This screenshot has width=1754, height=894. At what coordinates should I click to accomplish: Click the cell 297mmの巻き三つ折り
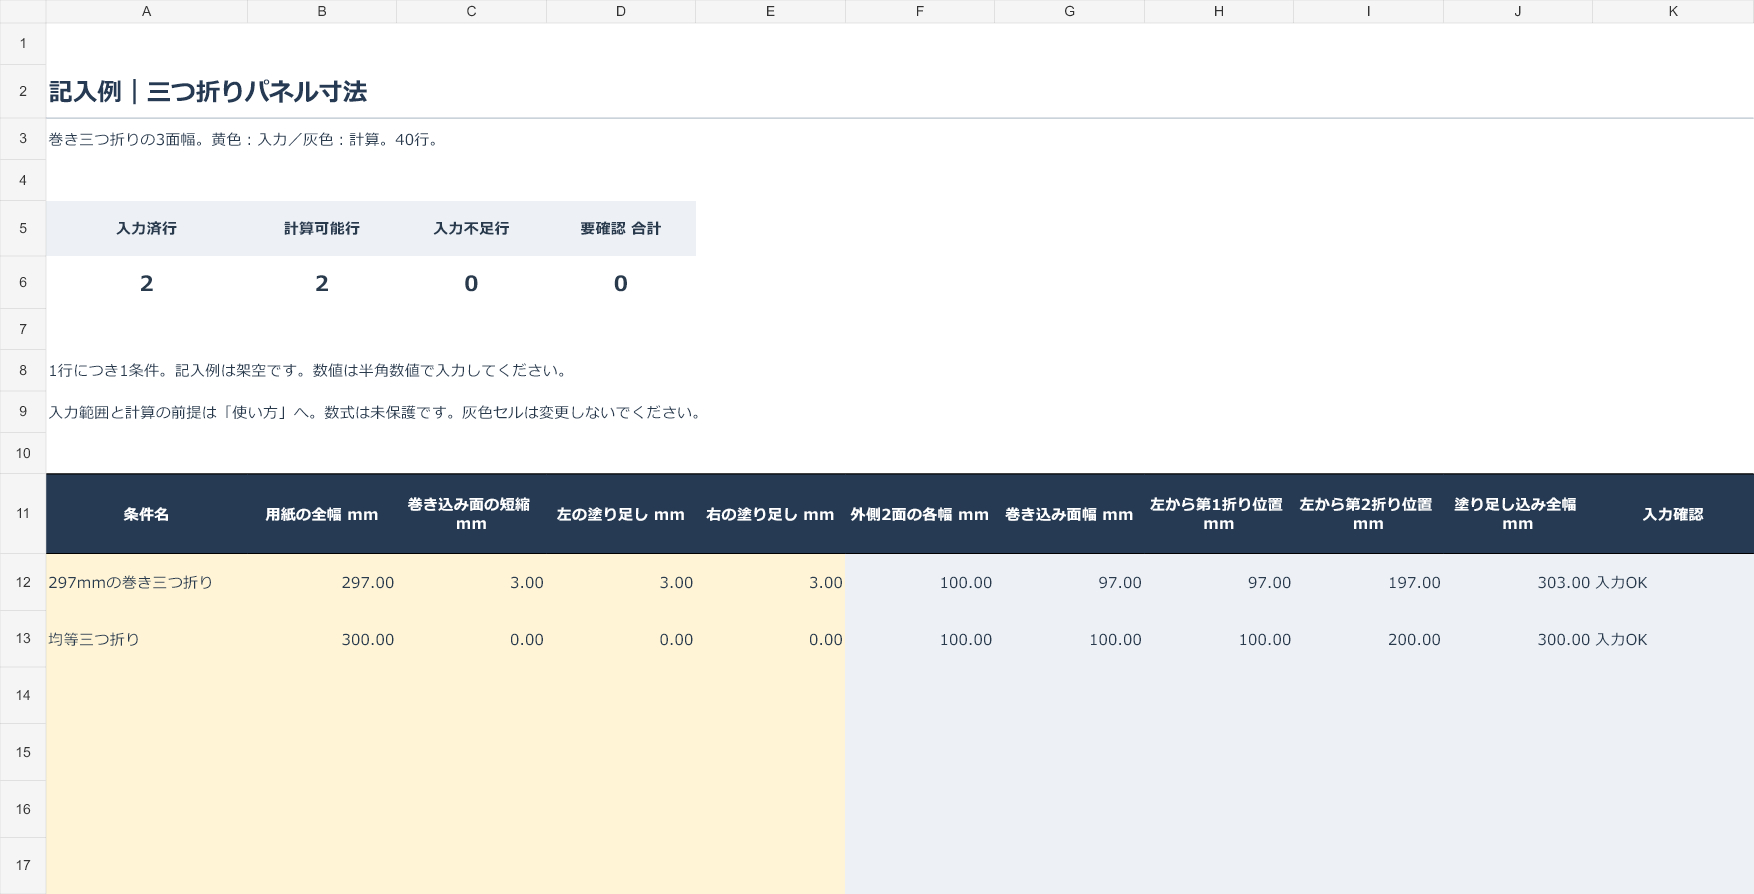pyautogui.click(x=146, y=582)
